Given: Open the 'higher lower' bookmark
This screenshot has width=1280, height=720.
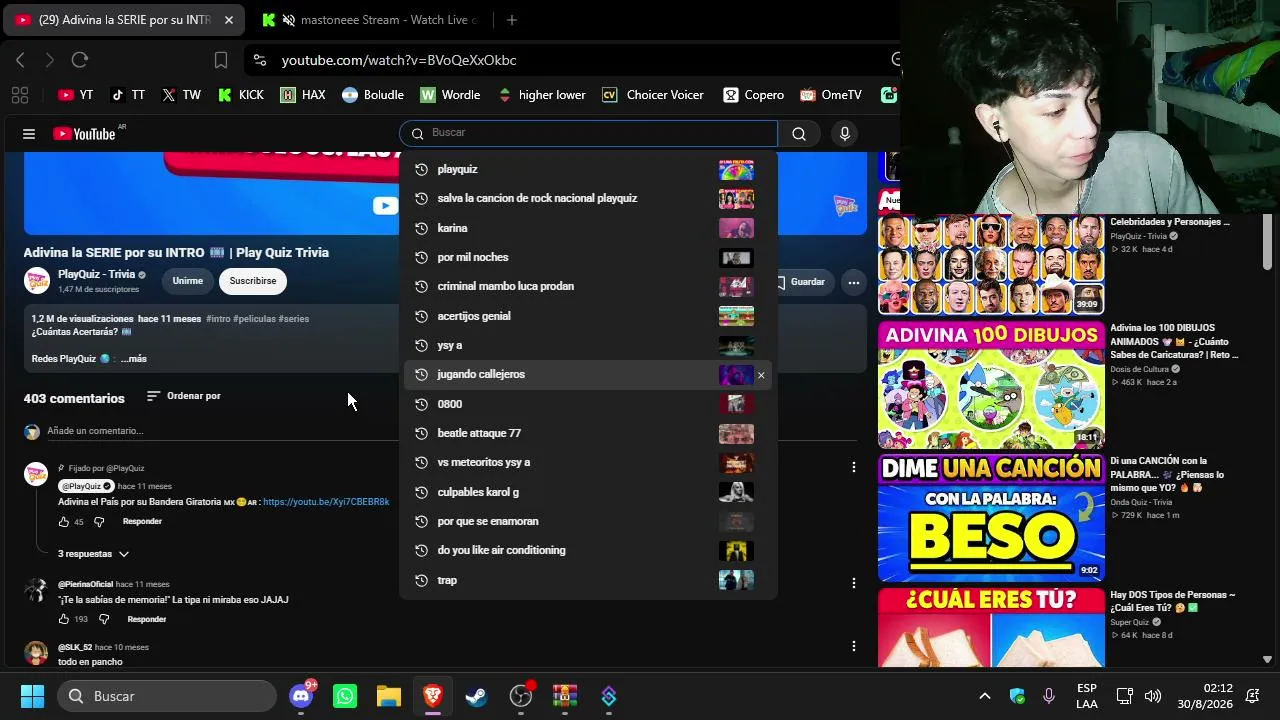Looking at the screenshot, I should [x=541, y=95].
